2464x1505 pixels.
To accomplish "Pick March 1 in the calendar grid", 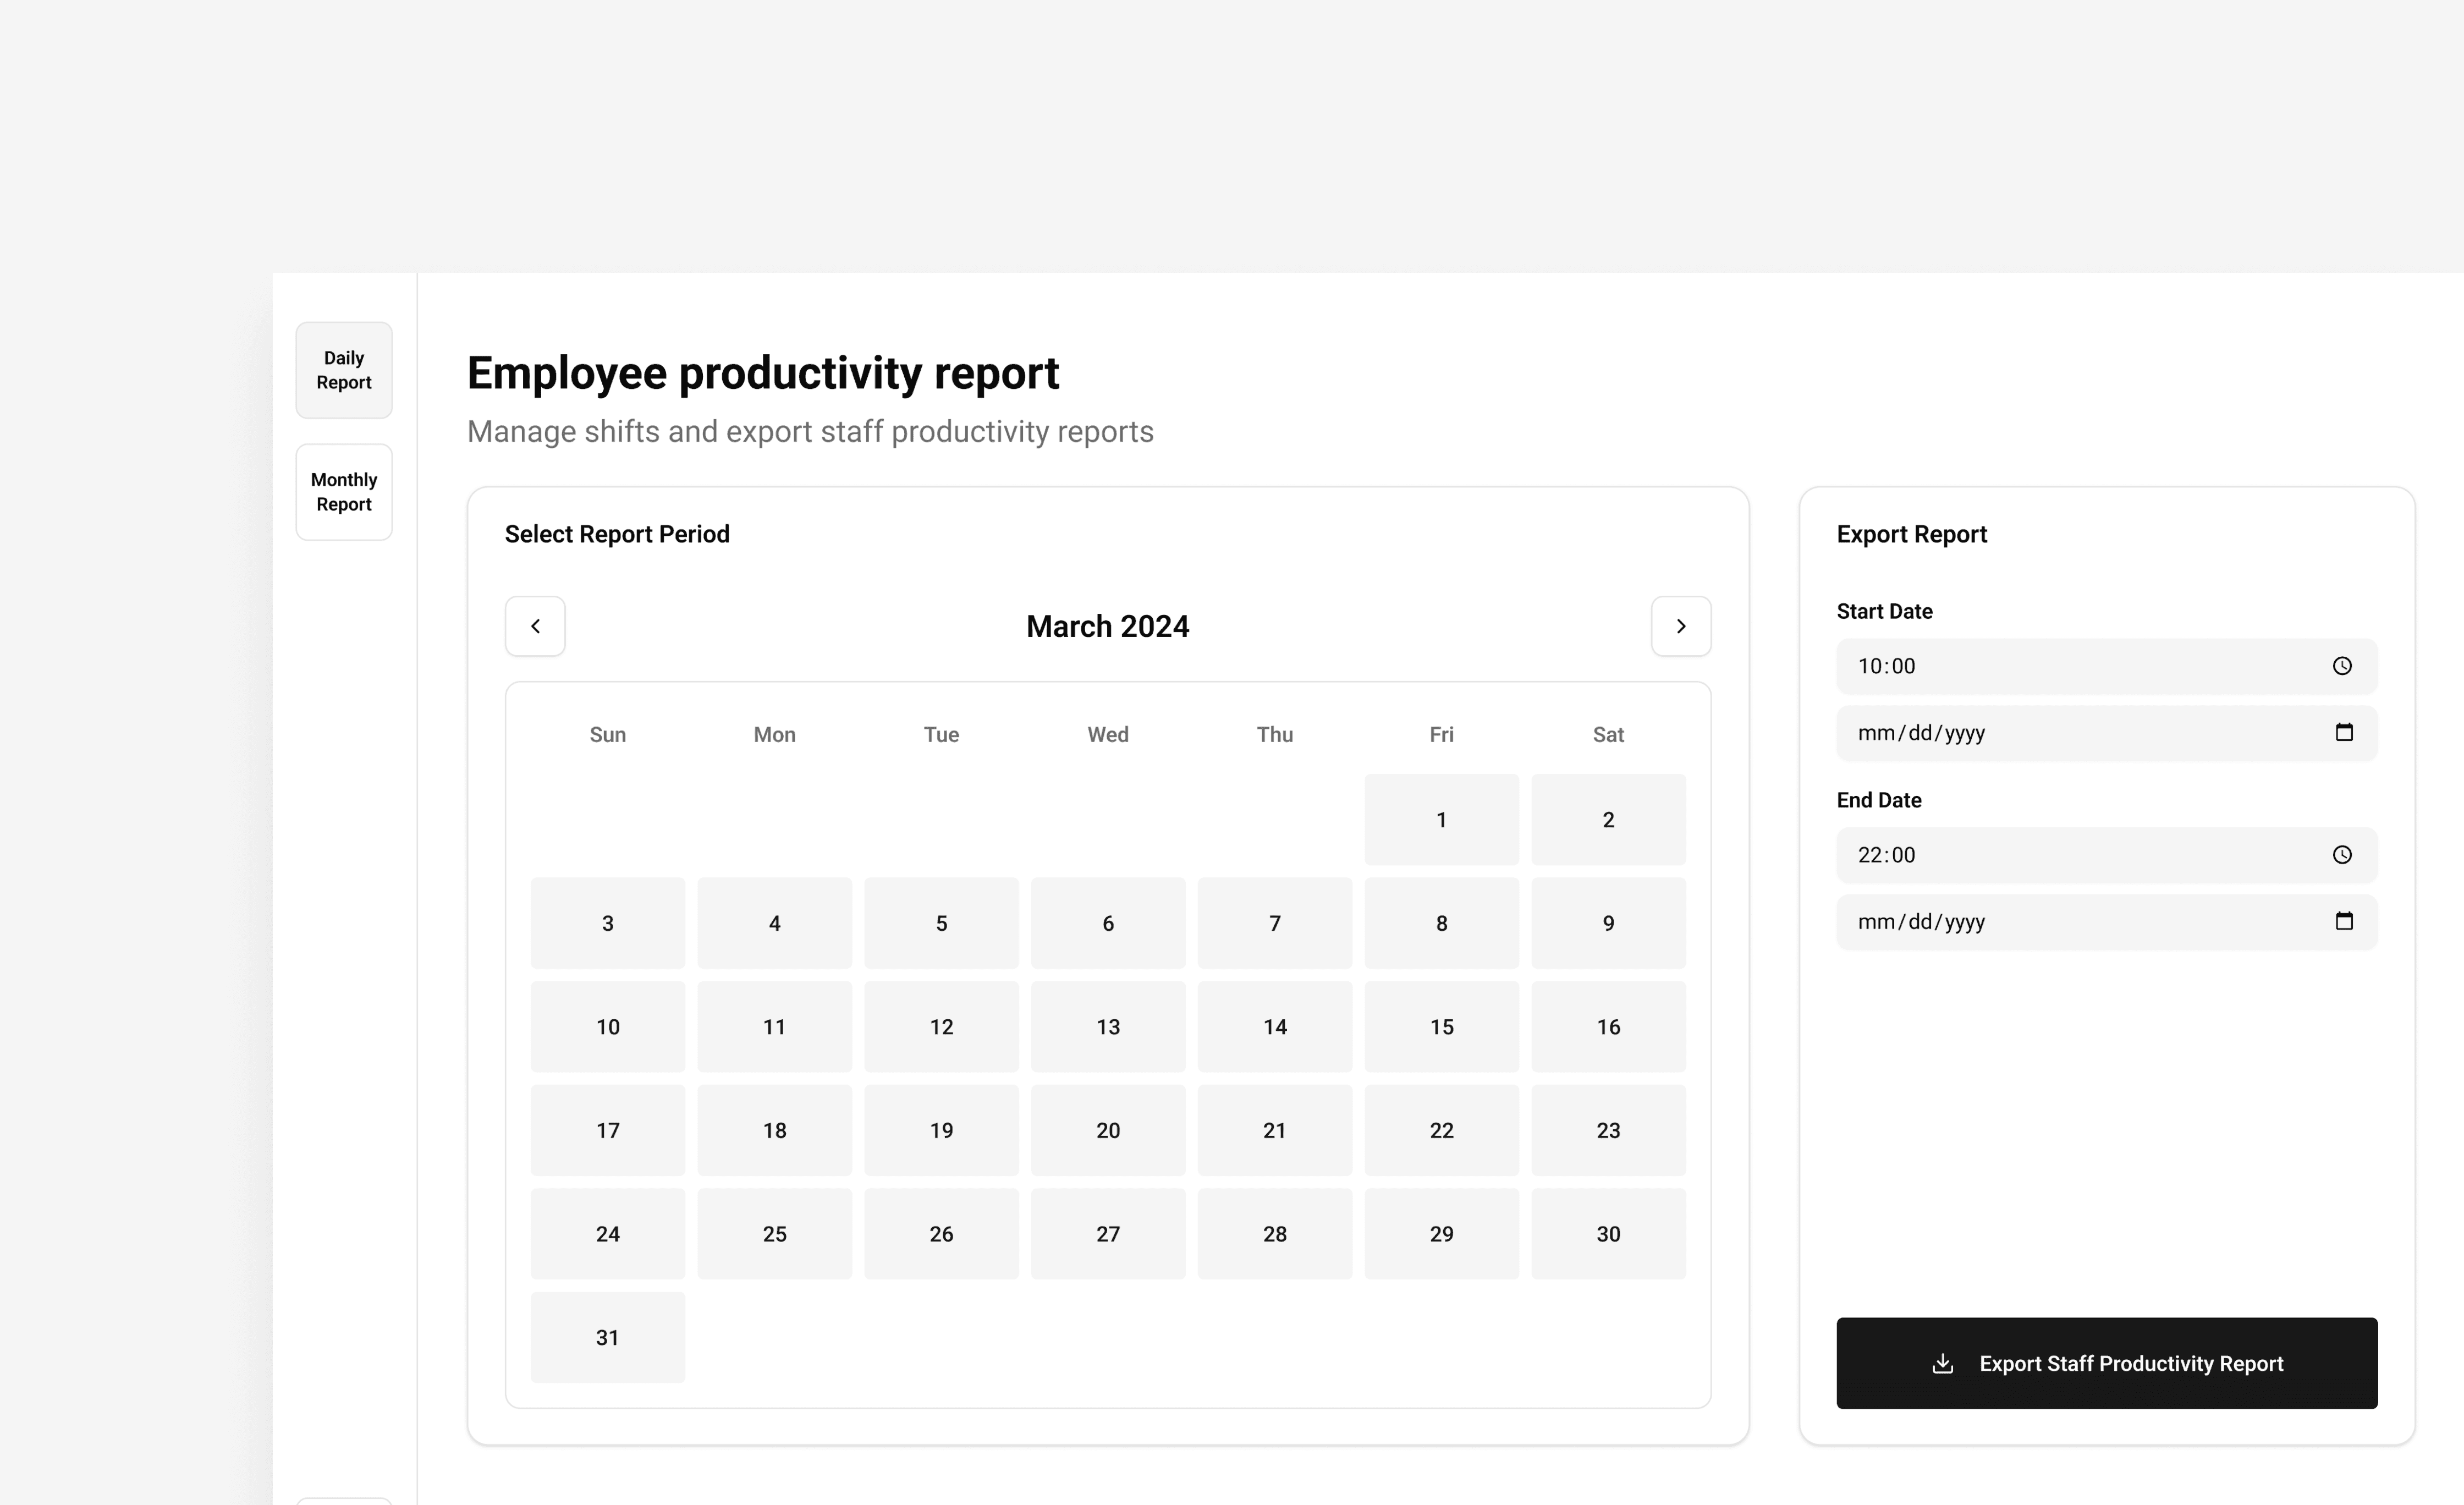I will [x=1441, y=820].
